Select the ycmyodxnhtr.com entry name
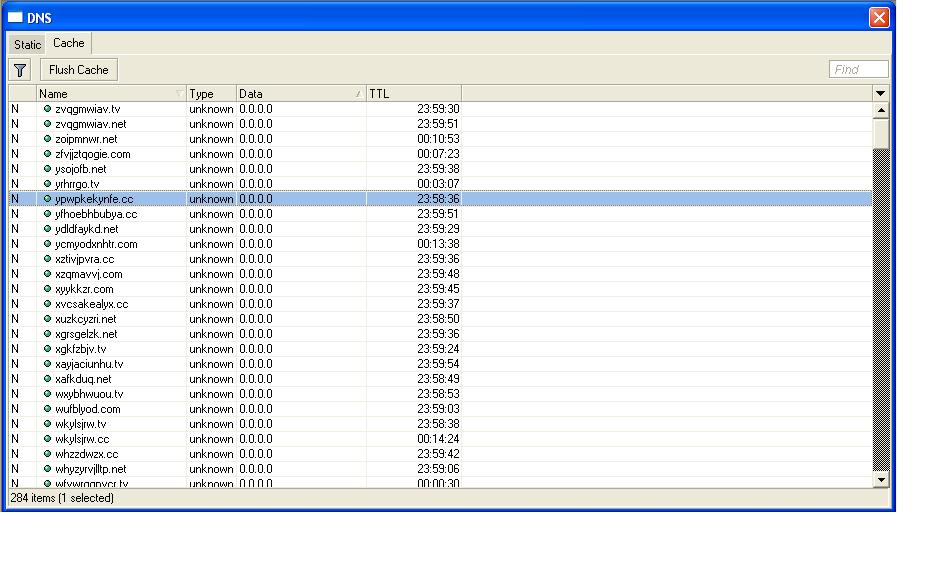The width and height of the screenshot is (941, 572). (96, 244)
